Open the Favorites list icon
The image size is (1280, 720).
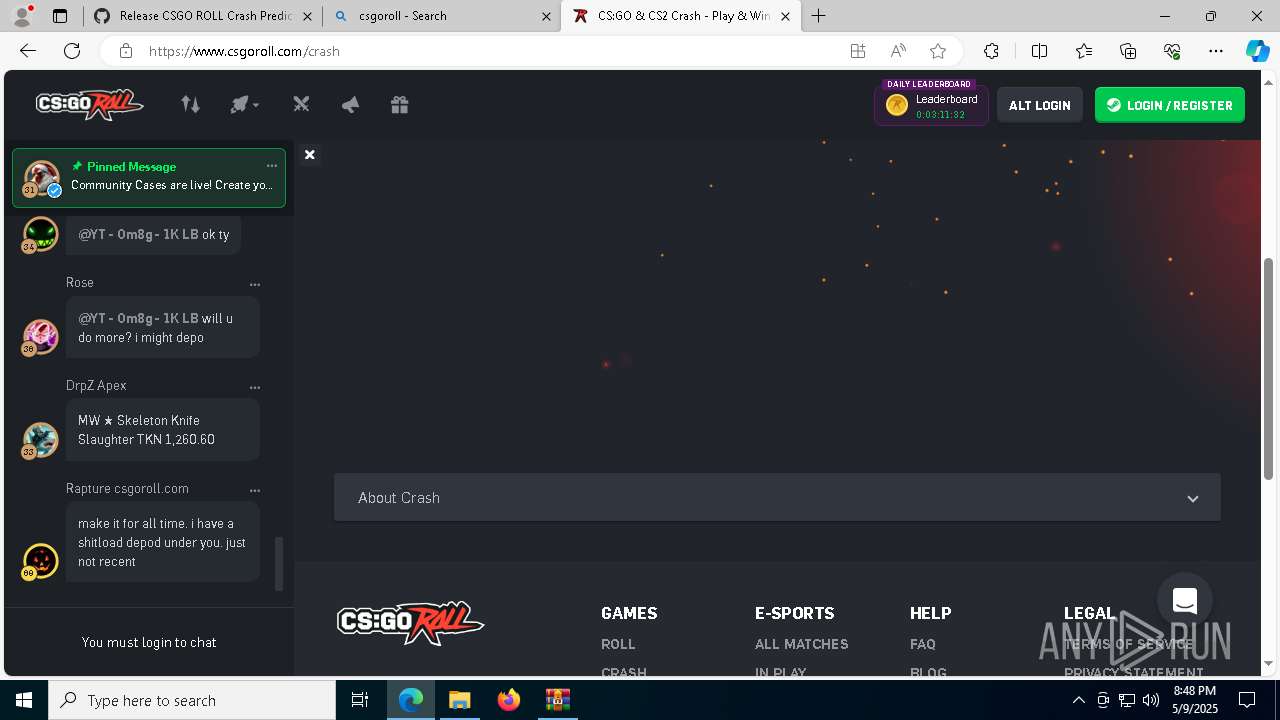tap(1084, 51)
